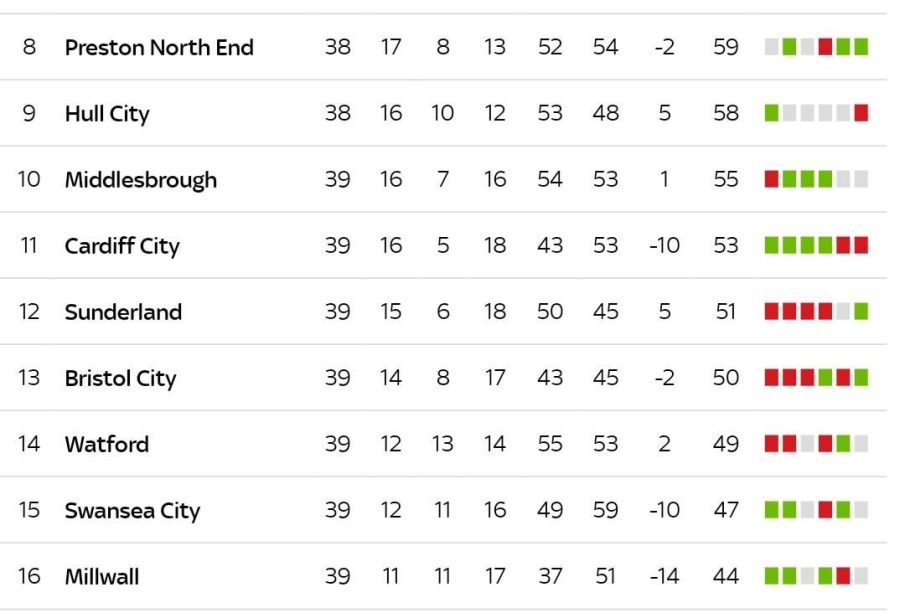Open the Hull City team page
This screenshot has height=613, width=905.
tap(107, 113)
